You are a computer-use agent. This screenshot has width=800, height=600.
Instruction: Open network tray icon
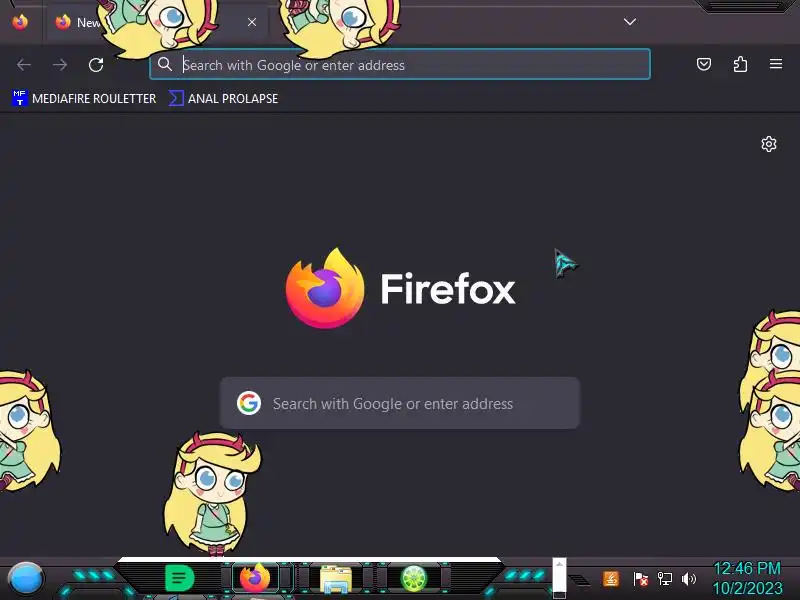pos(665,579)
